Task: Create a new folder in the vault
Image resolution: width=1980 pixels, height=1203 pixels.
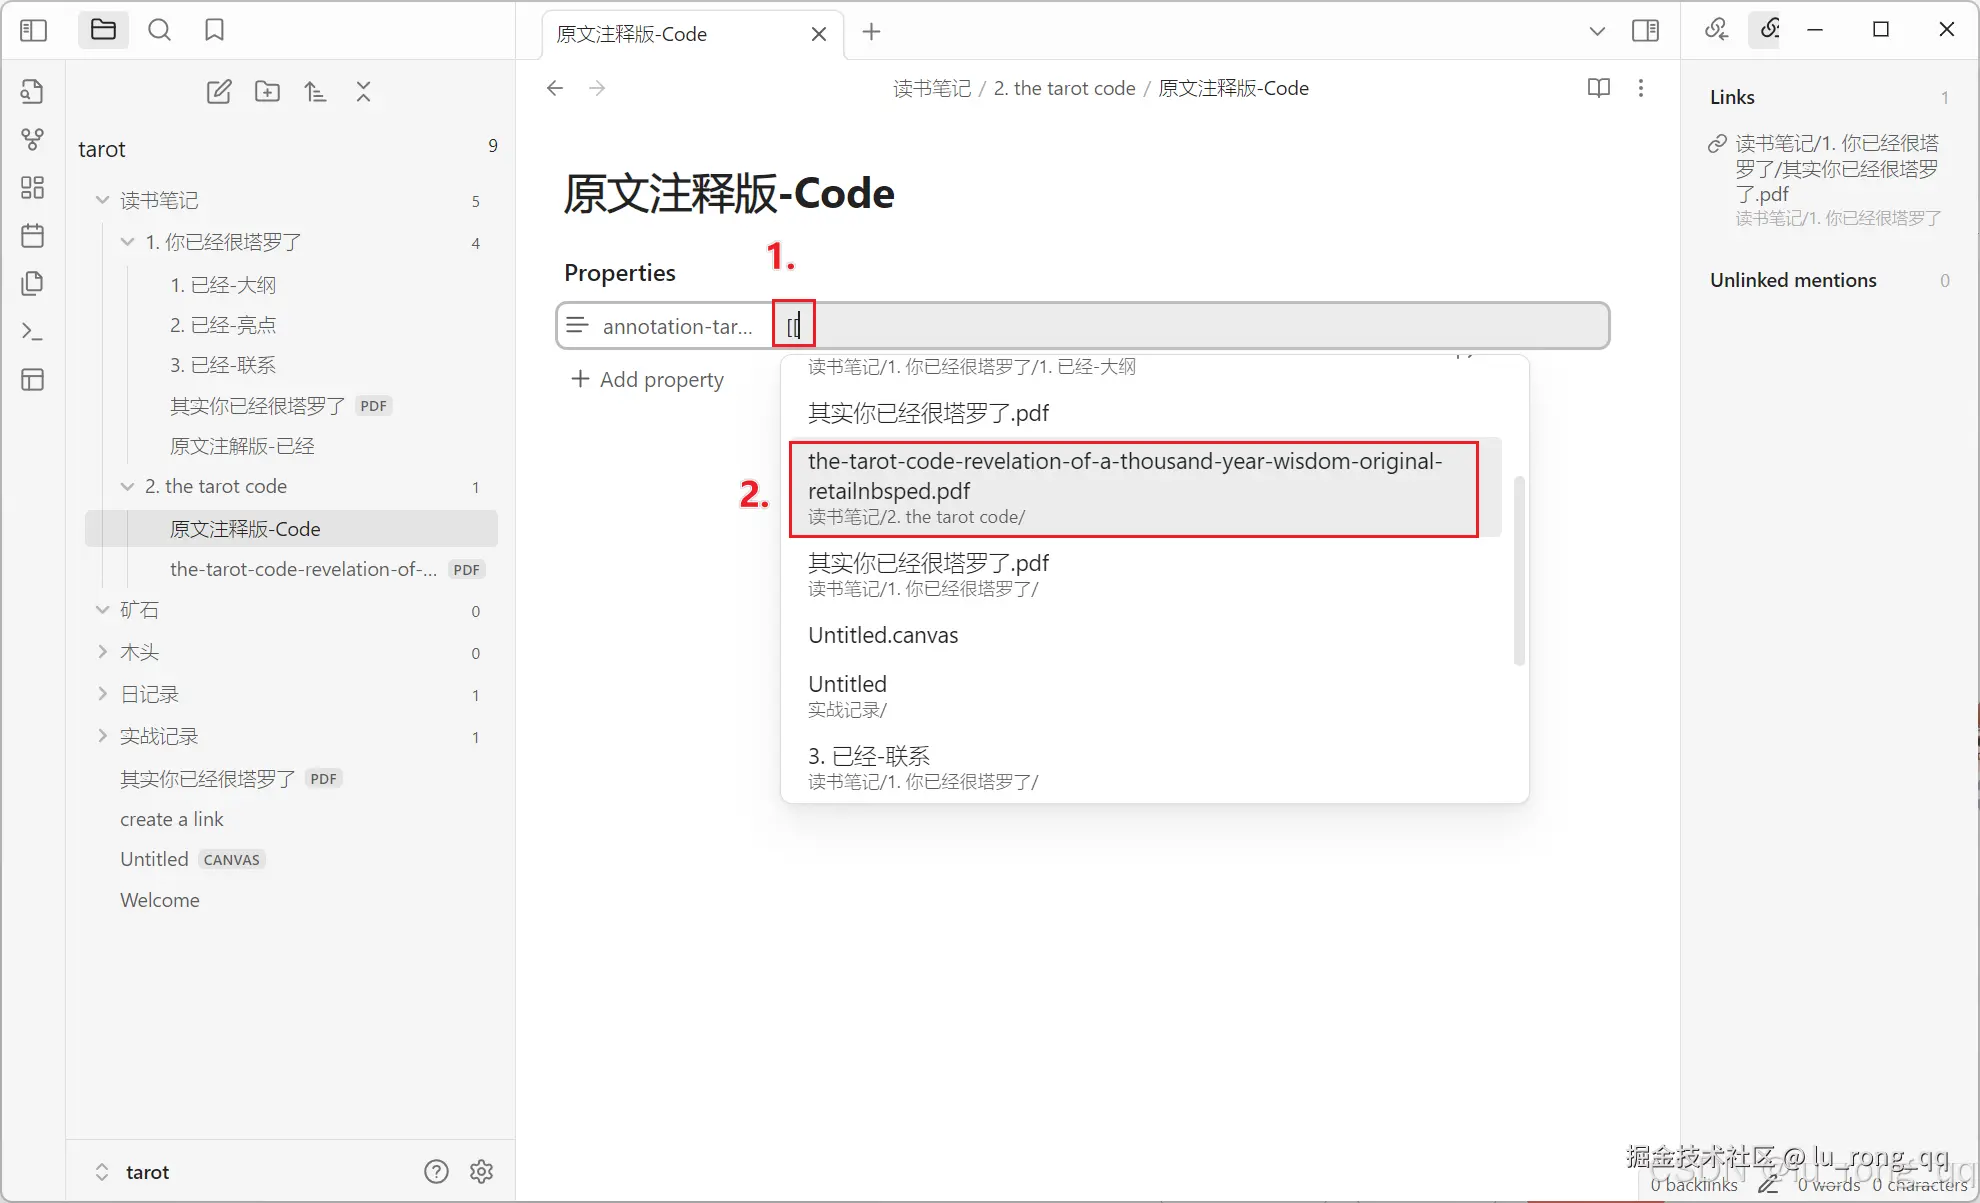Action: tap(267, 91)
